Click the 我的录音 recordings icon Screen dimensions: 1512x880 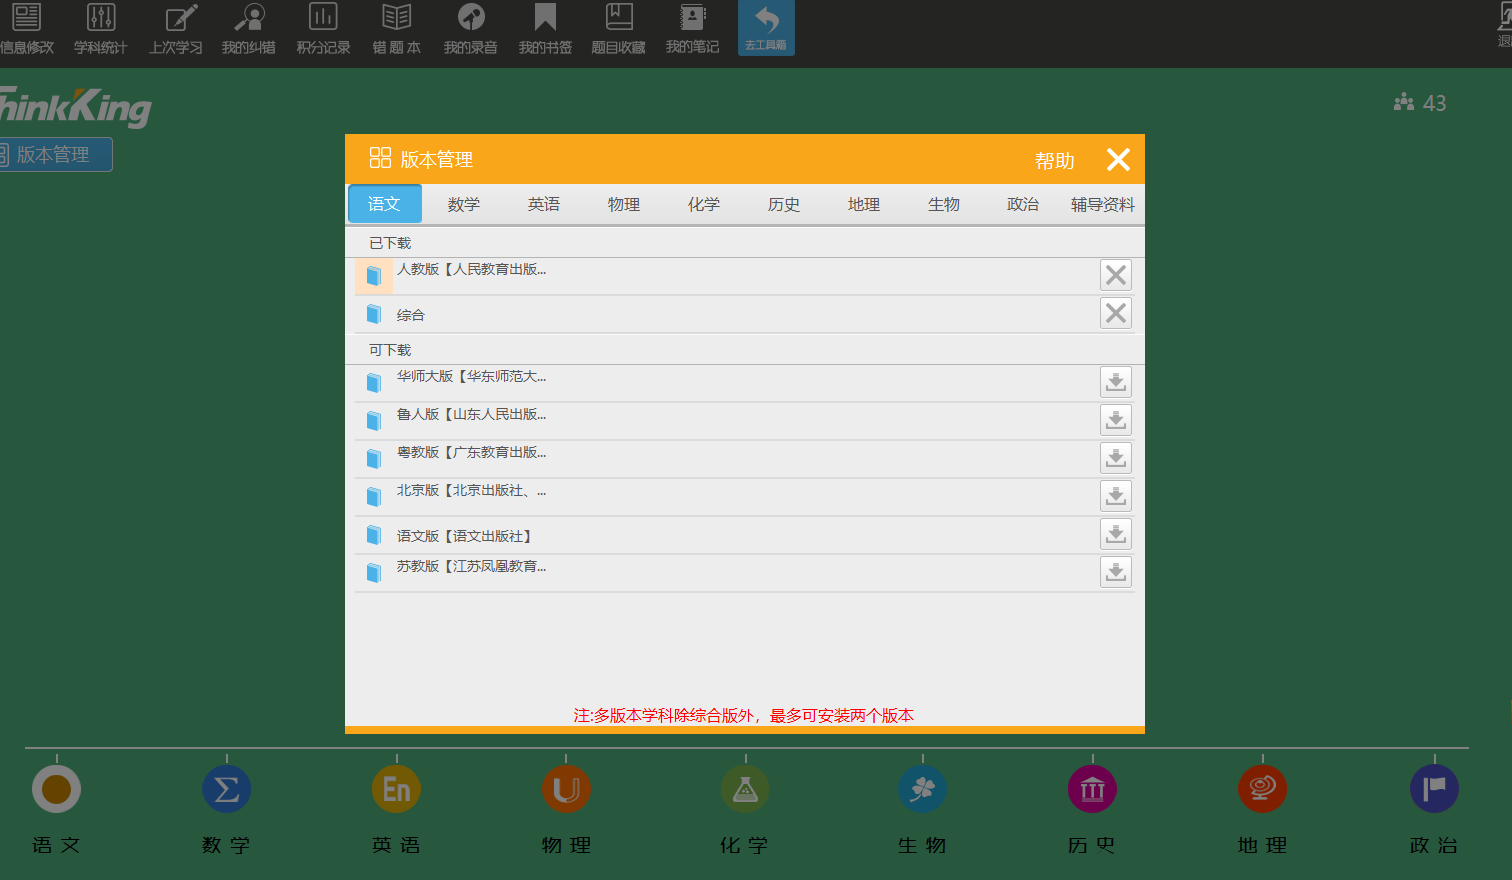pyautogui.click(x=470, y=28)
